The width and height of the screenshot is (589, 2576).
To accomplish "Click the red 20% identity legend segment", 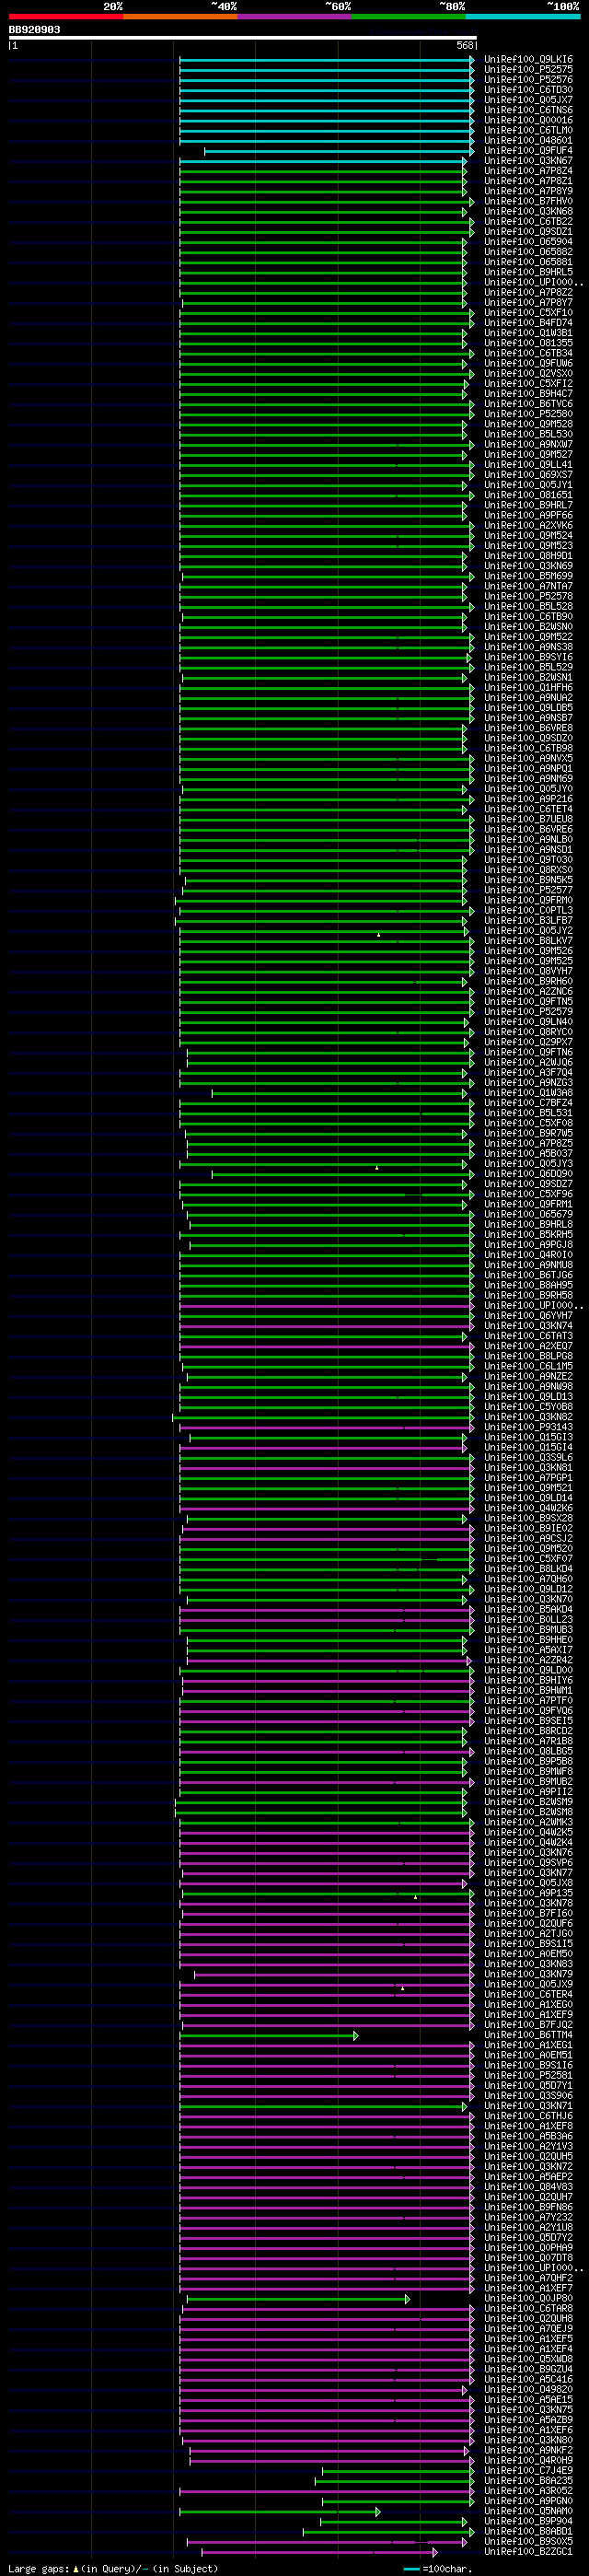I will (66, 16).
